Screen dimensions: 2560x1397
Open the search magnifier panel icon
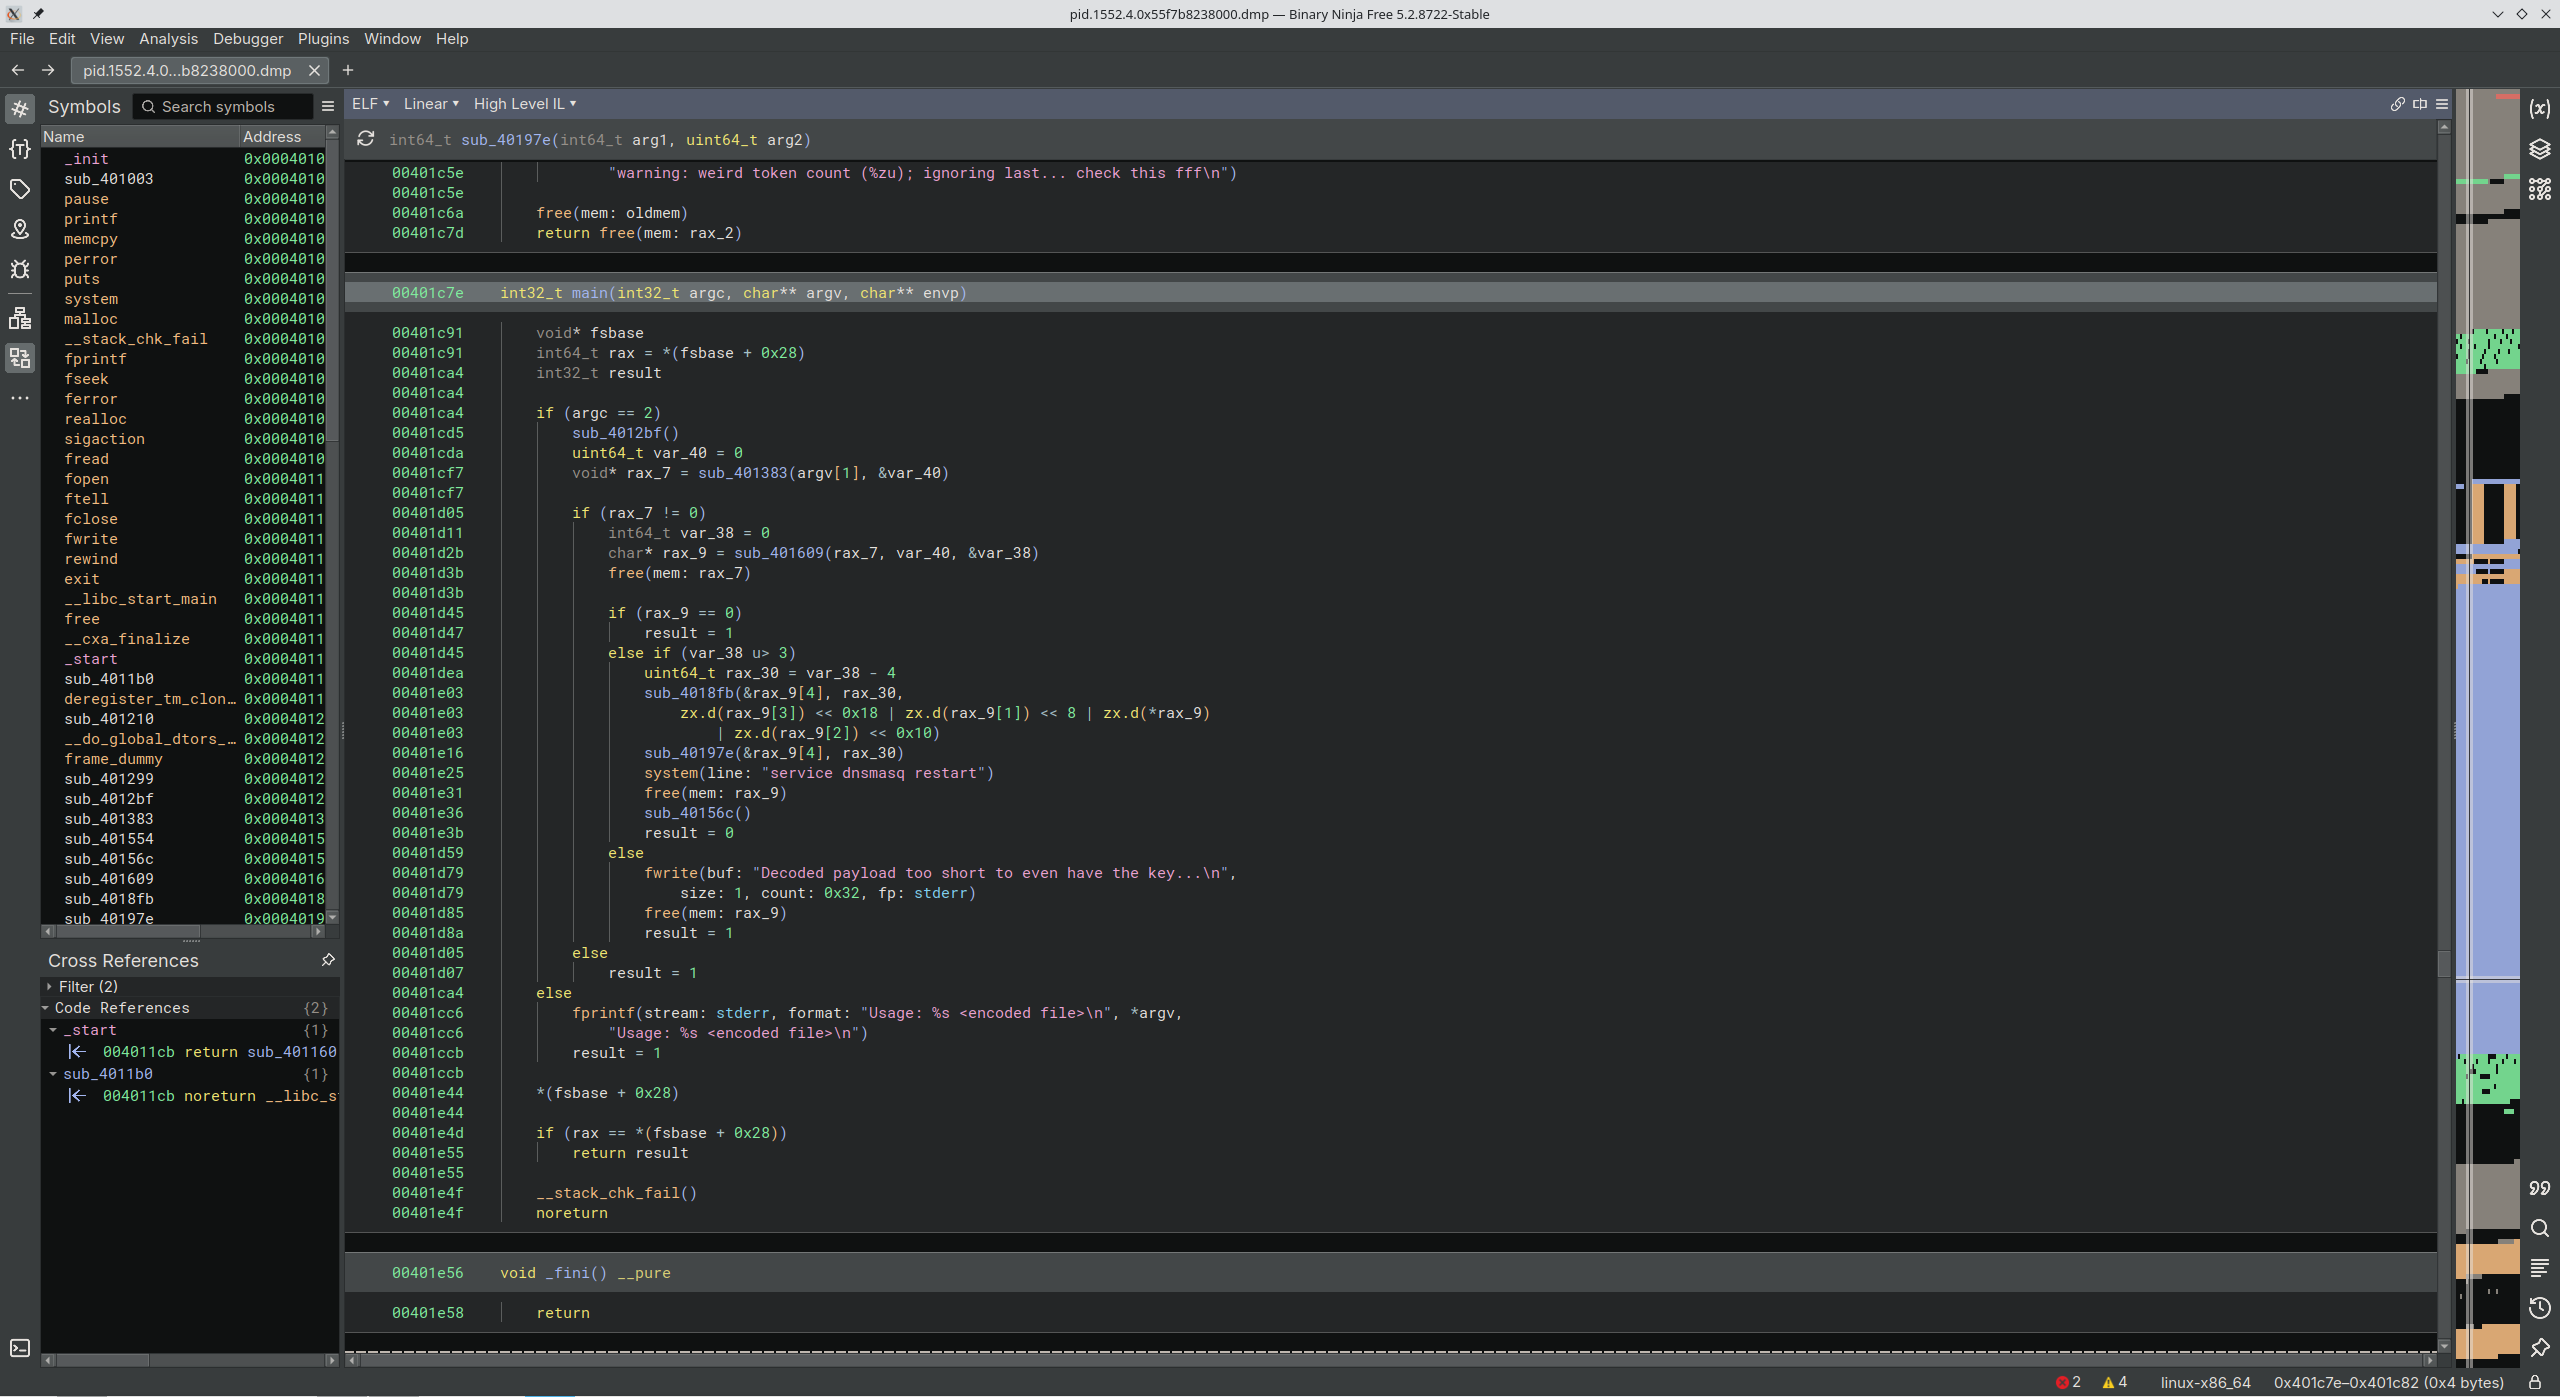pos(2540,1228)
